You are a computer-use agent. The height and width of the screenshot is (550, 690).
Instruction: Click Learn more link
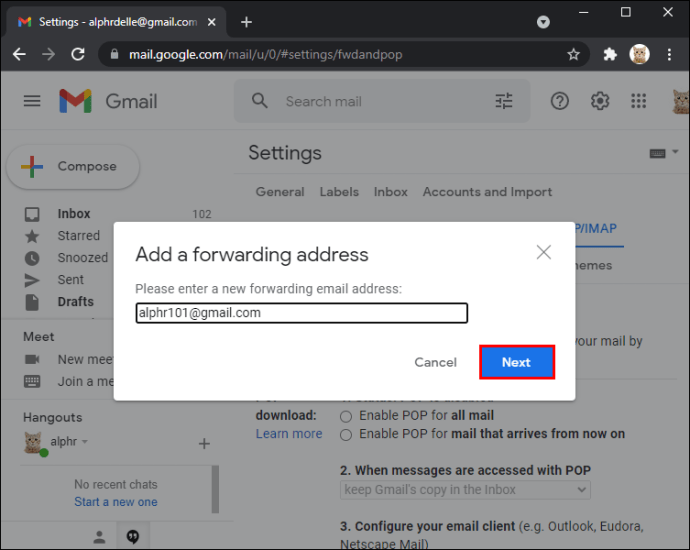(289, 434)
